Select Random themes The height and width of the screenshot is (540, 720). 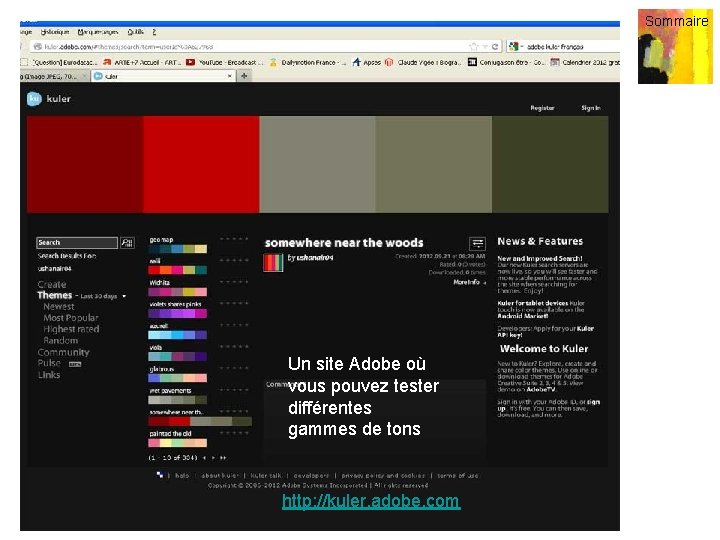click(x=61, y=341)
